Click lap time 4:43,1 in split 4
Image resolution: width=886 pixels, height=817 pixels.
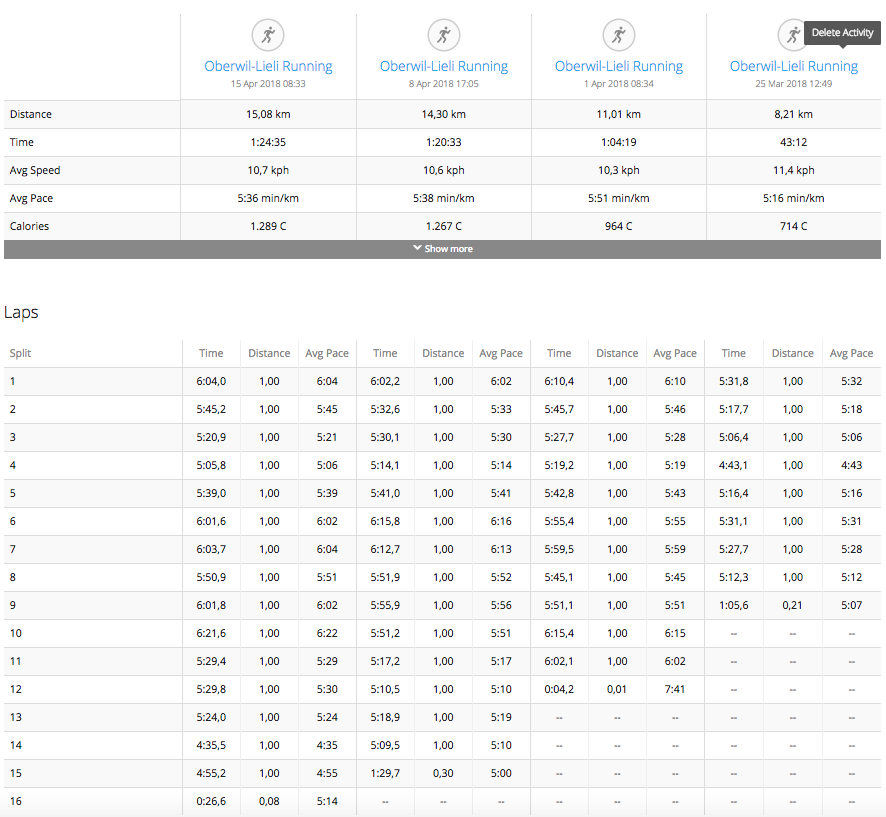(x=733, y=465)
